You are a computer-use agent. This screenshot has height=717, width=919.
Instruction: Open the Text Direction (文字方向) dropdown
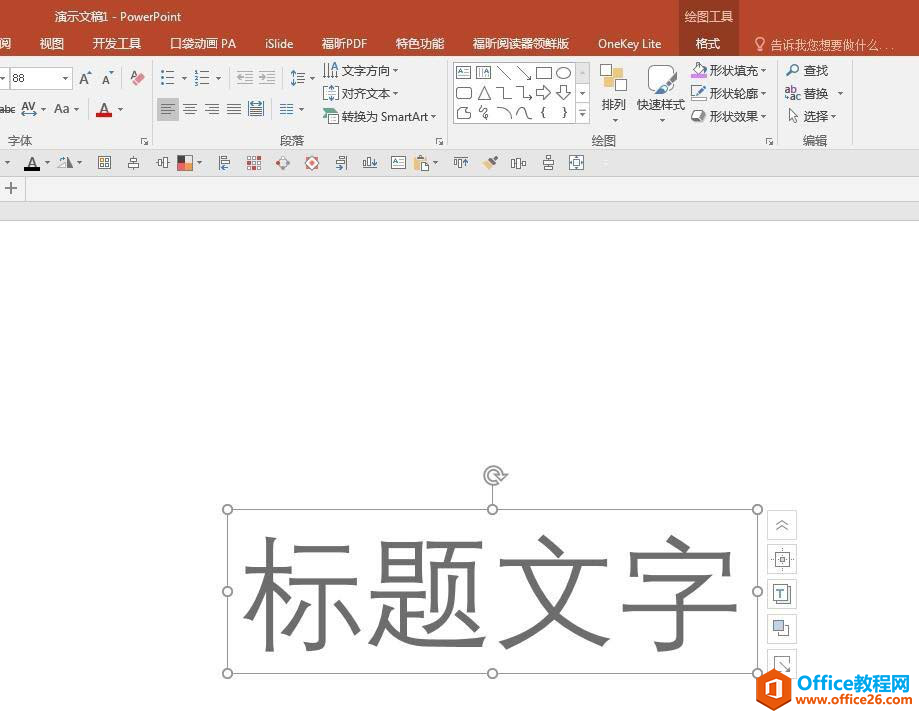(x=361, y=71)
